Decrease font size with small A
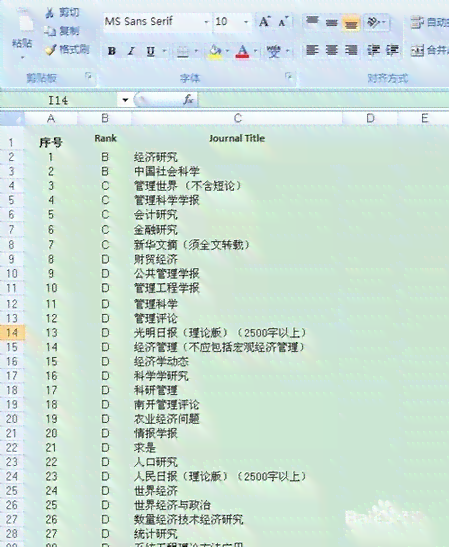Screen dimensions: 449x548 tap(283, 22)
